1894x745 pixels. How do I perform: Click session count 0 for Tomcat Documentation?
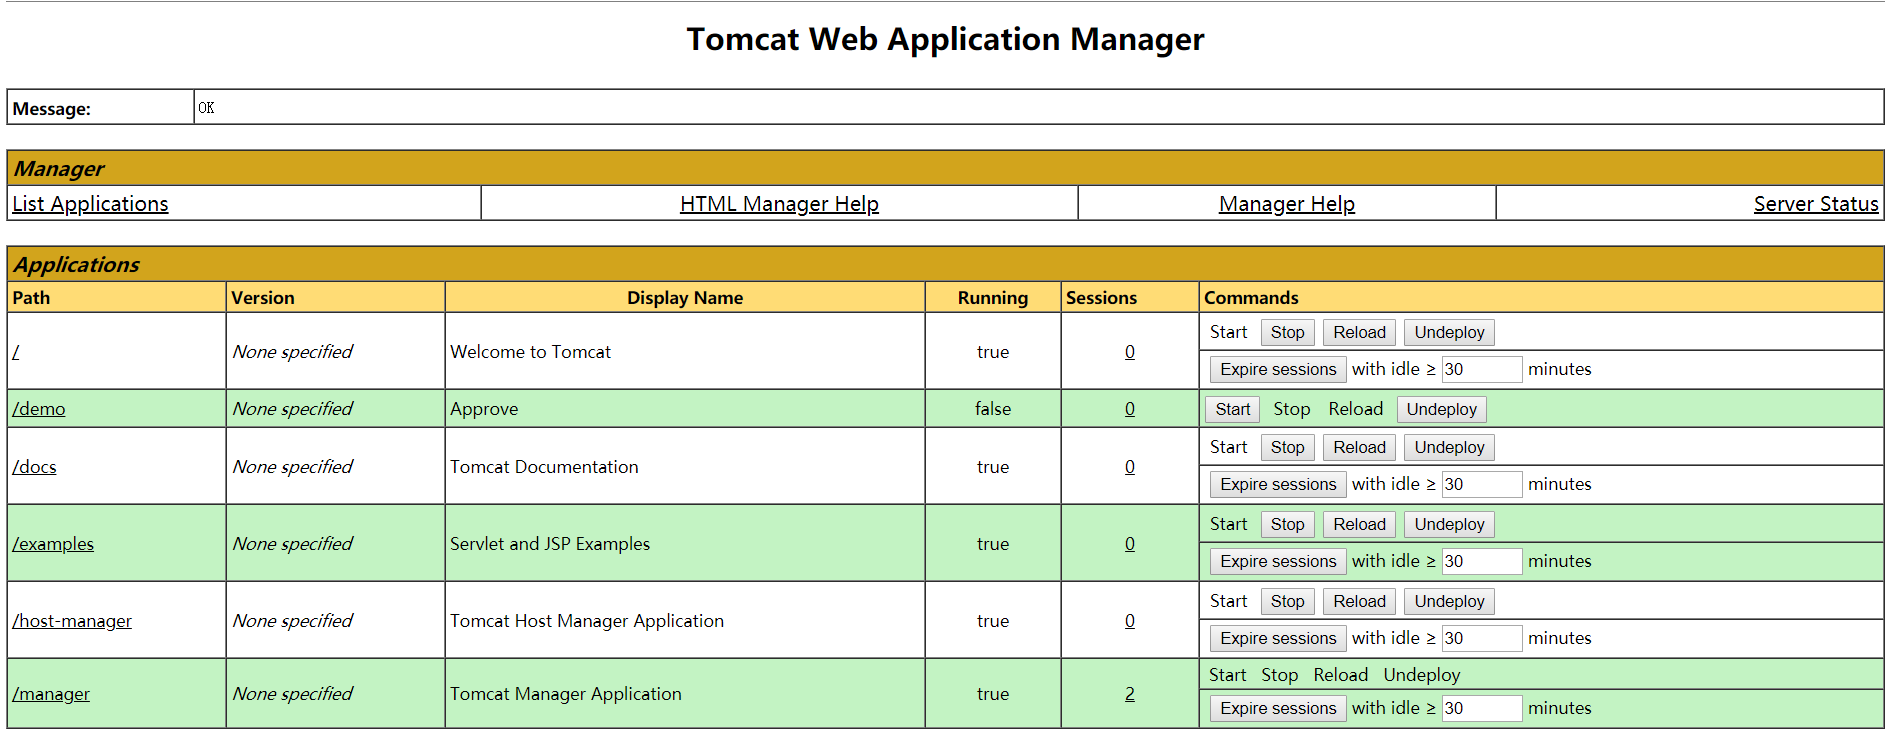[x=1130, y=467]
